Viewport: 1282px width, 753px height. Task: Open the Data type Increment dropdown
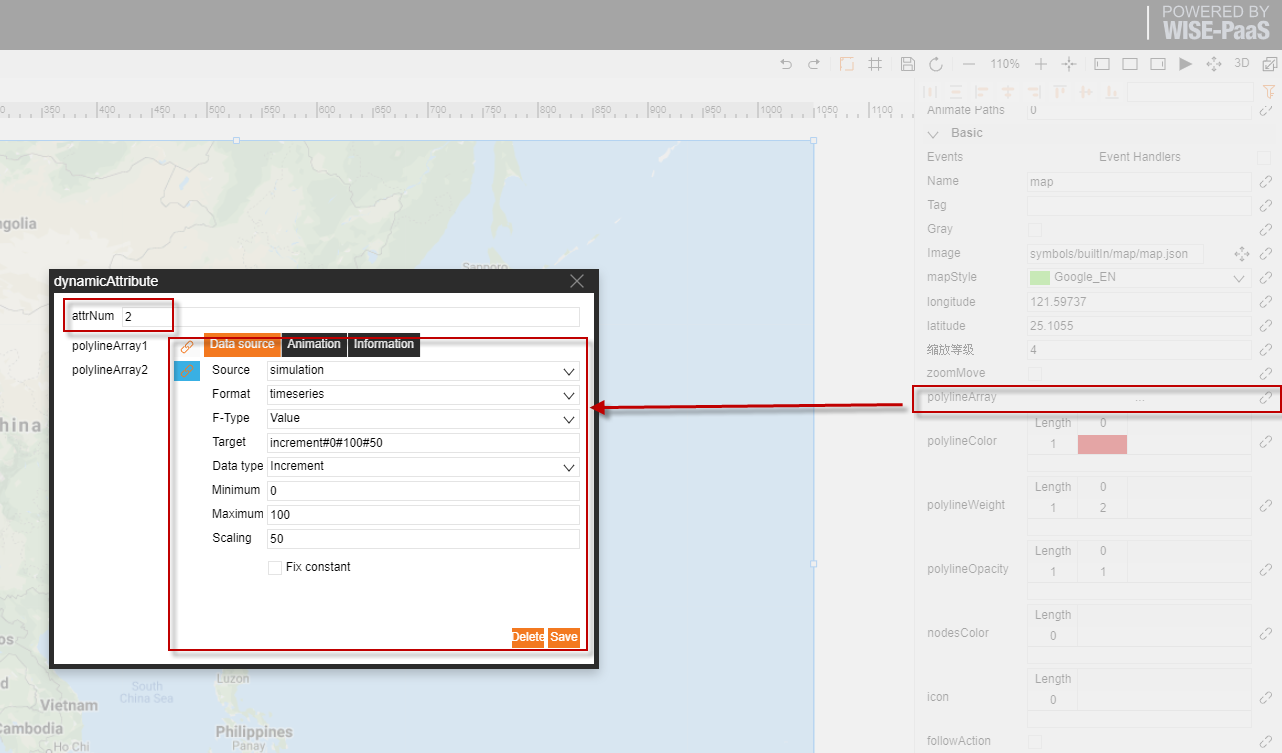coord(423,466)
